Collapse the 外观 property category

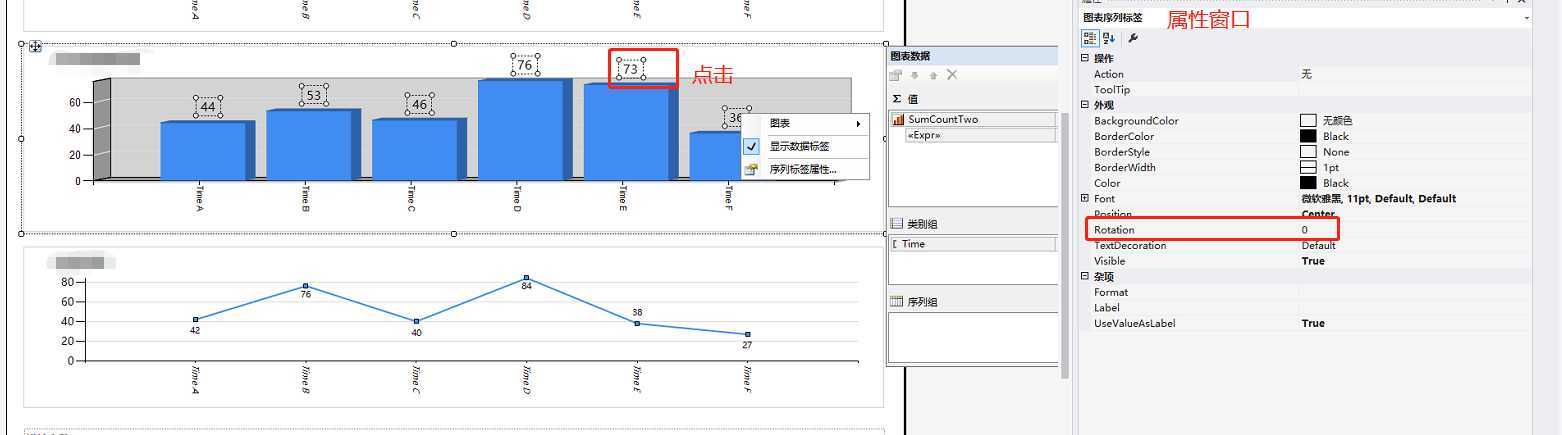pos(1085,105)
